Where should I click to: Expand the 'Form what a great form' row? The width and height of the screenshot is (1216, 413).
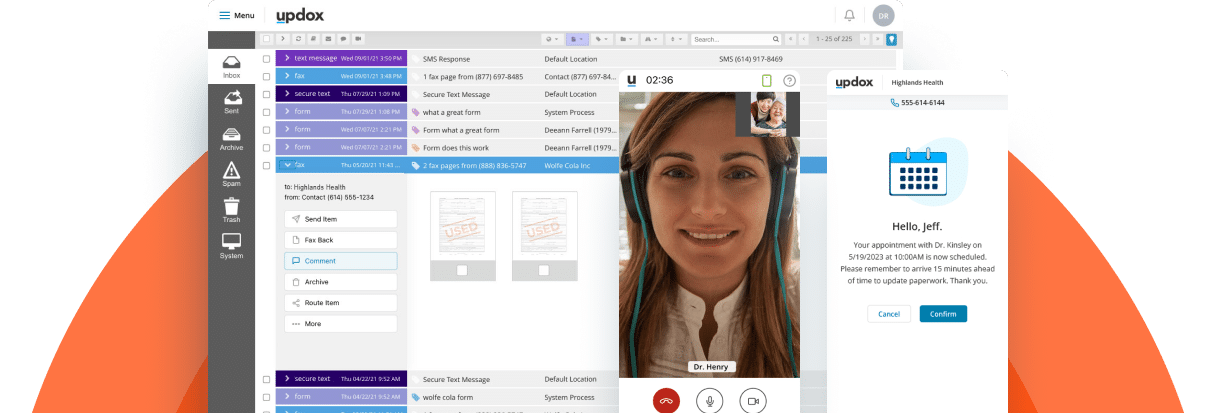(x=286, y=130)
